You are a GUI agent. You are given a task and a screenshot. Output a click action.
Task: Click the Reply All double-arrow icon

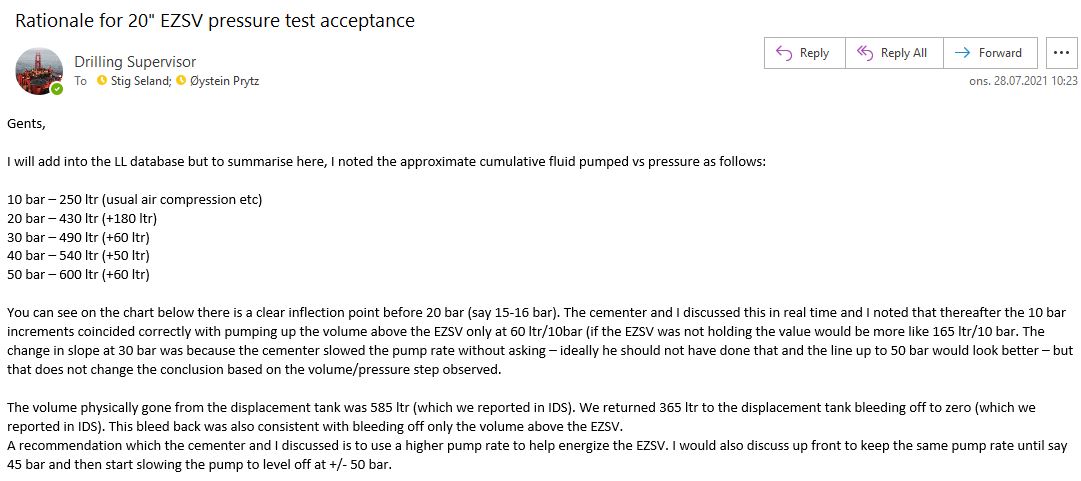pyautogui.click(x=864, y=53)
